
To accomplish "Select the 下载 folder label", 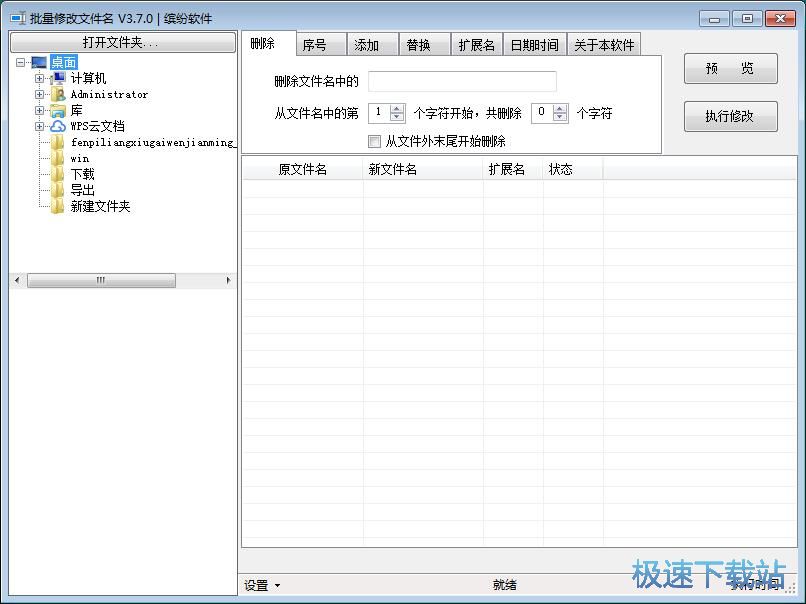I will pos(83,174).
